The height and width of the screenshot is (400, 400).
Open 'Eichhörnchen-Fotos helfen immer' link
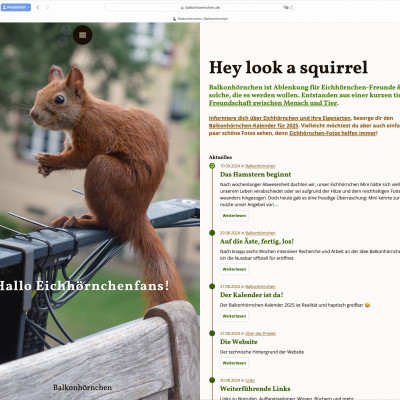(333, 133)
